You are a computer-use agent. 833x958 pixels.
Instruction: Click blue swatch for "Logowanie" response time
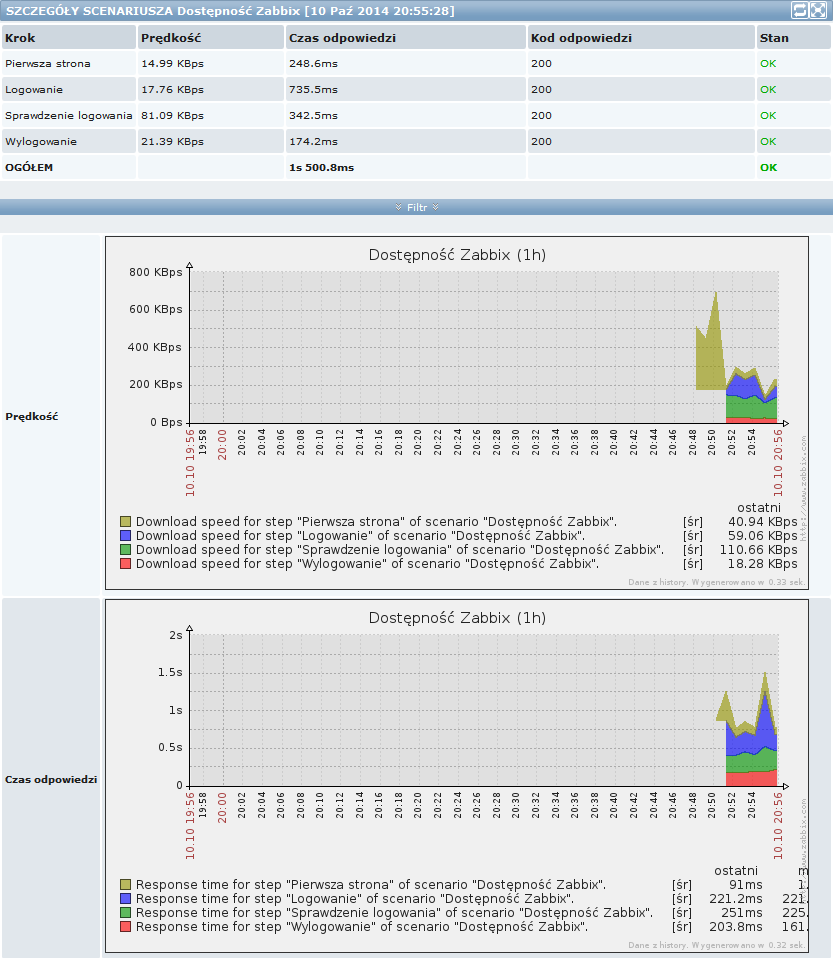(125, 899)
